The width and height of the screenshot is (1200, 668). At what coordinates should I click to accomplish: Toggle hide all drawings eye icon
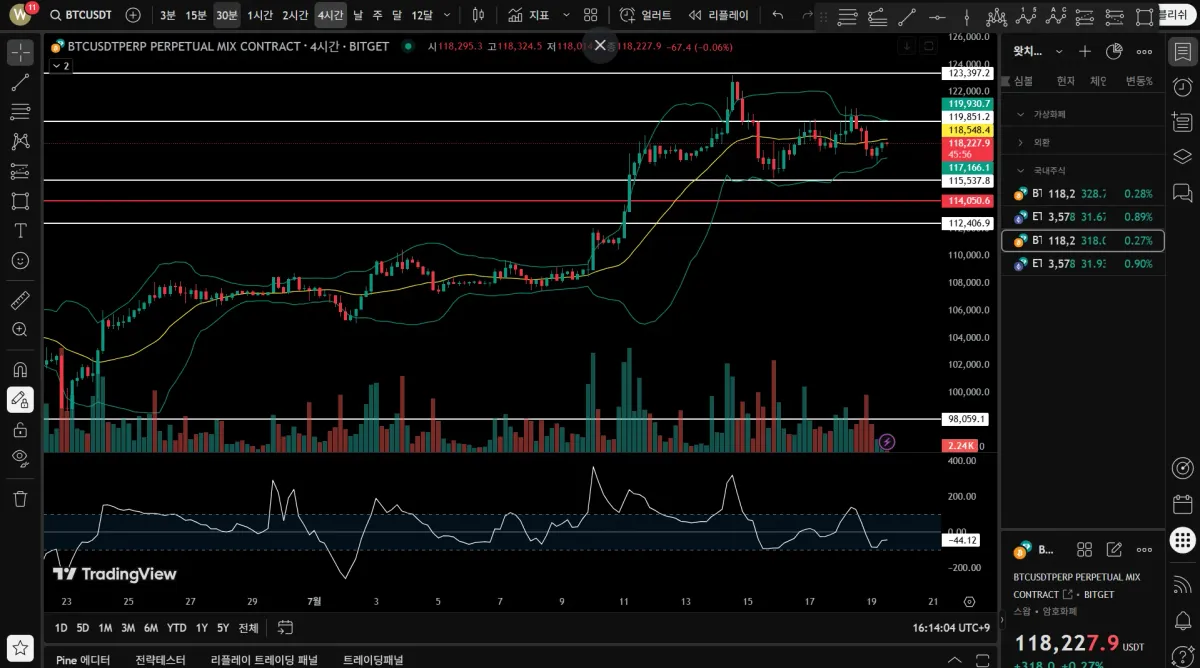[20, 458]
